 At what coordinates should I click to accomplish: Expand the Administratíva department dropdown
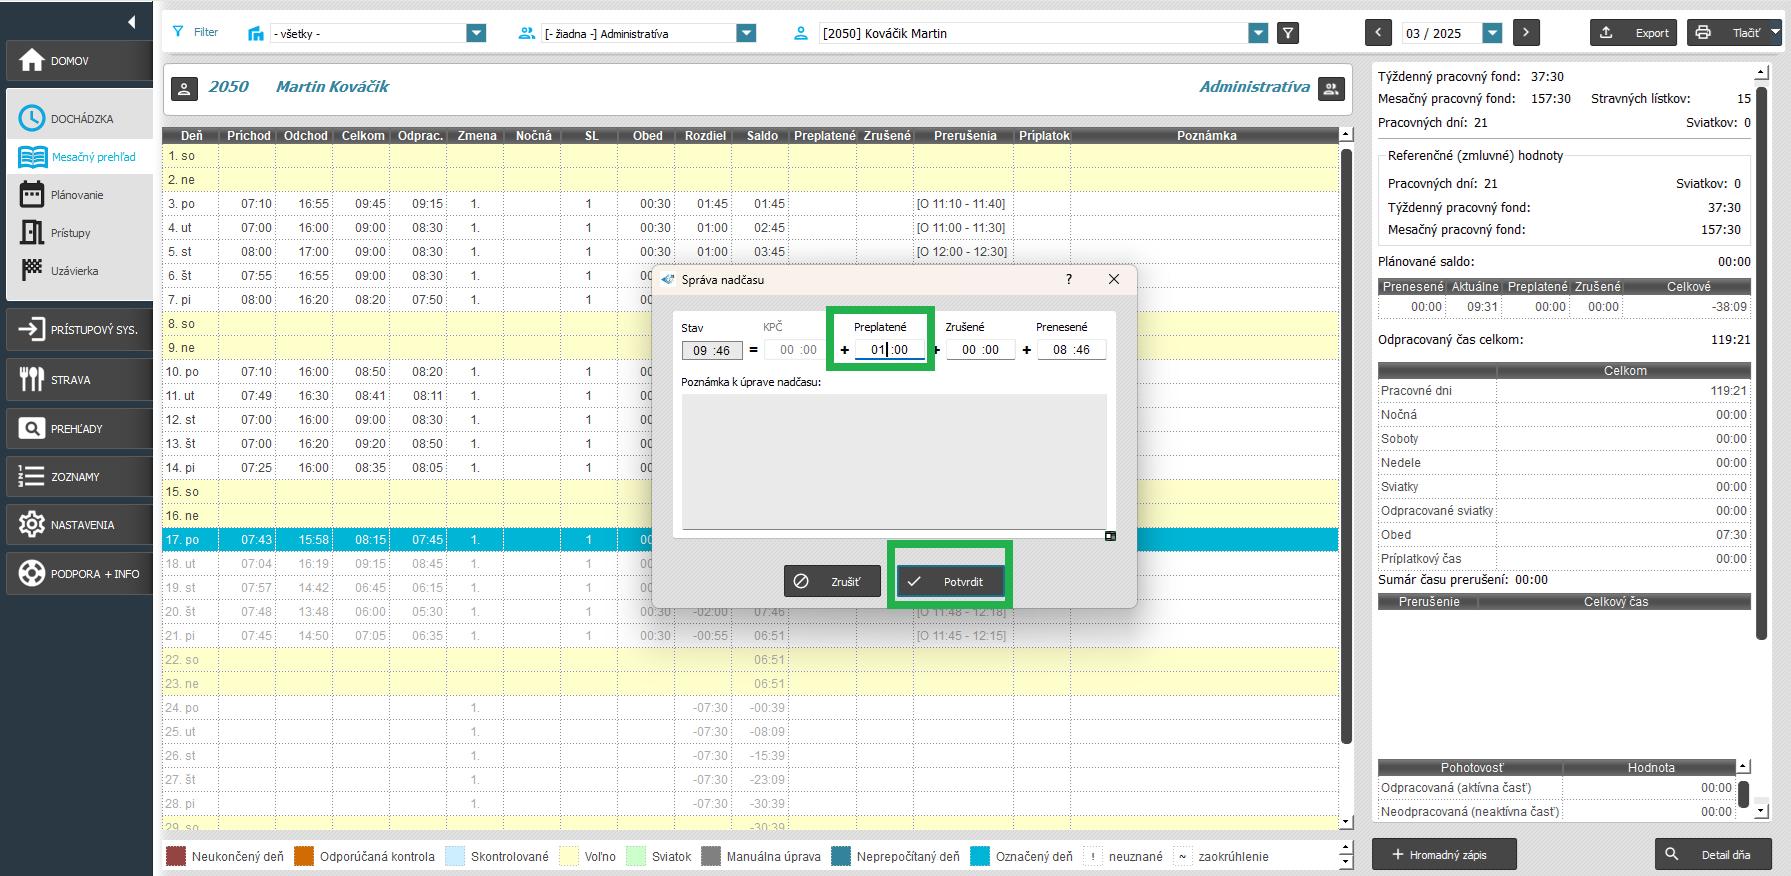746,34
